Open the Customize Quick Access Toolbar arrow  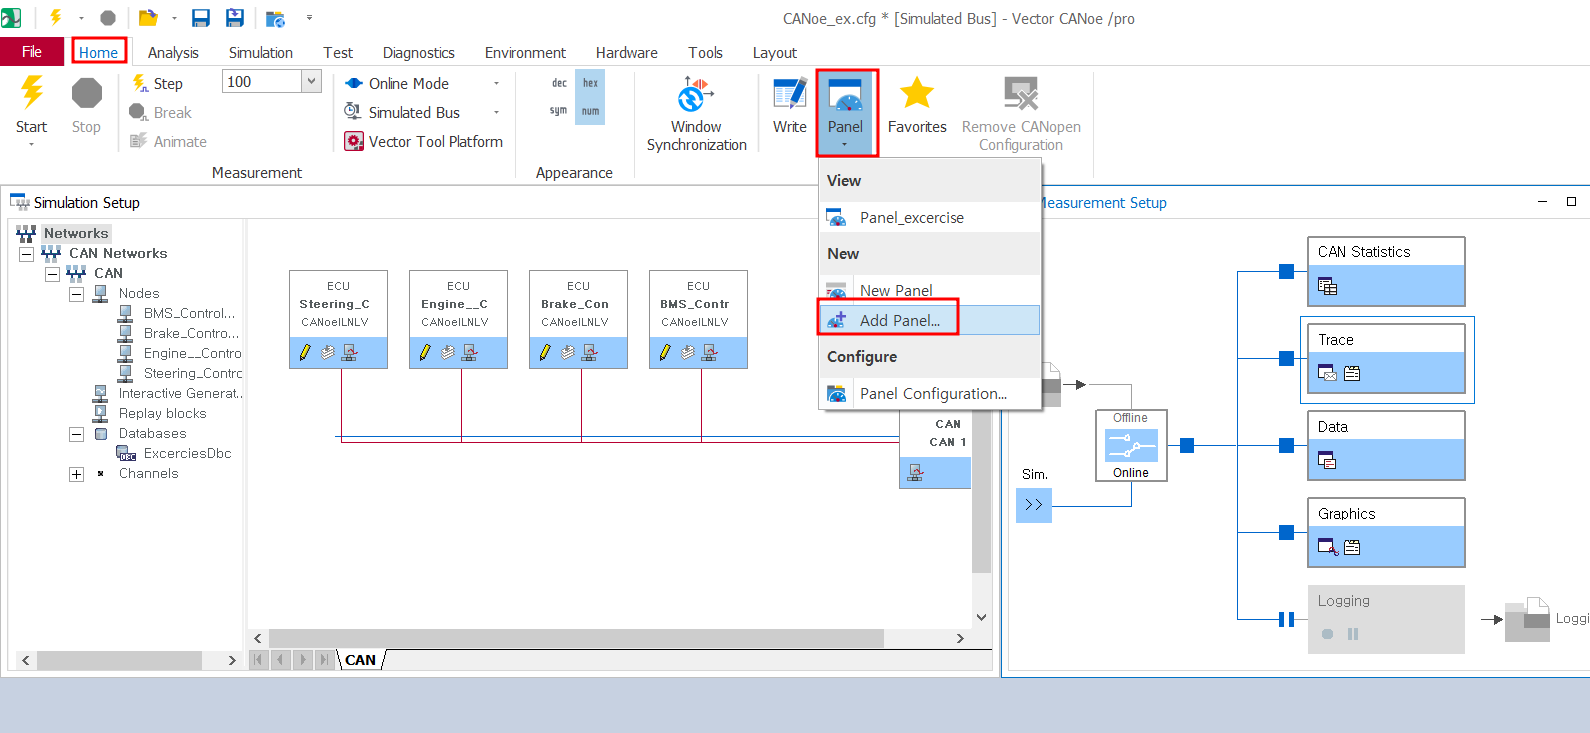(309, 18)
